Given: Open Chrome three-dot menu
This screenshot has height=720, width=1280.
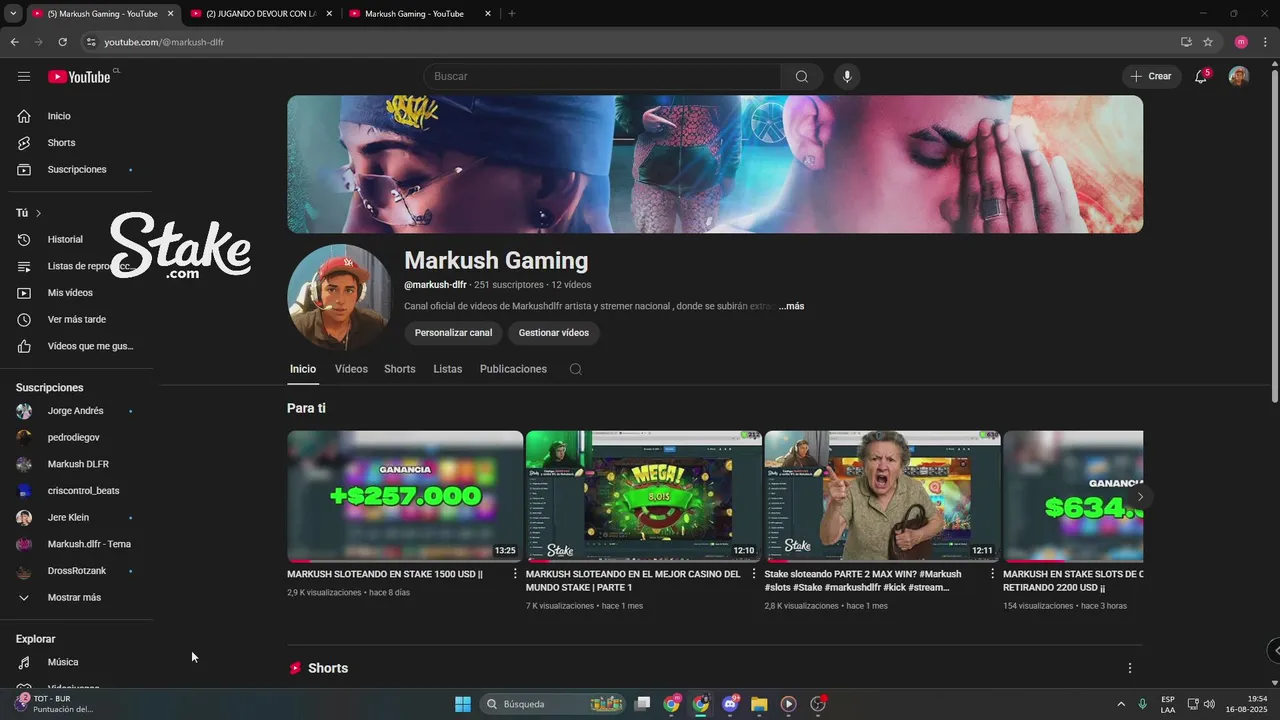Looking at the screenshot, I should click(1265, 42).
